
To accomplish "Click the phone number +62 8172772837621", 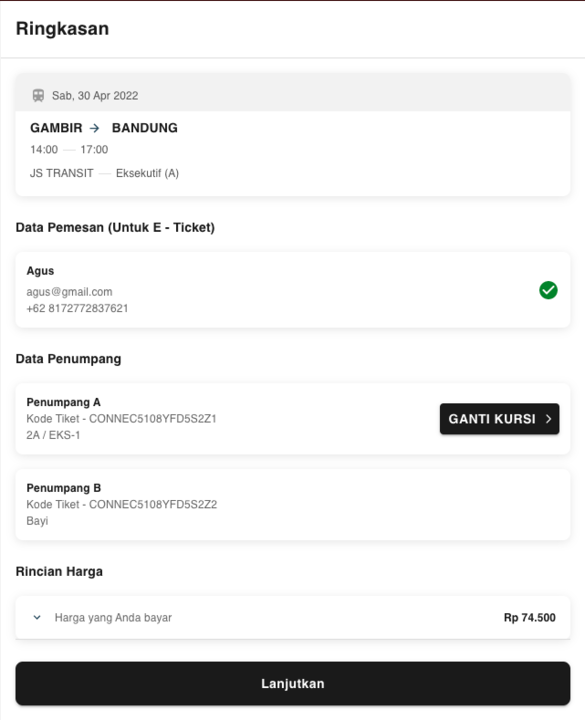I will pyautogui.click(x=77, y=308).
